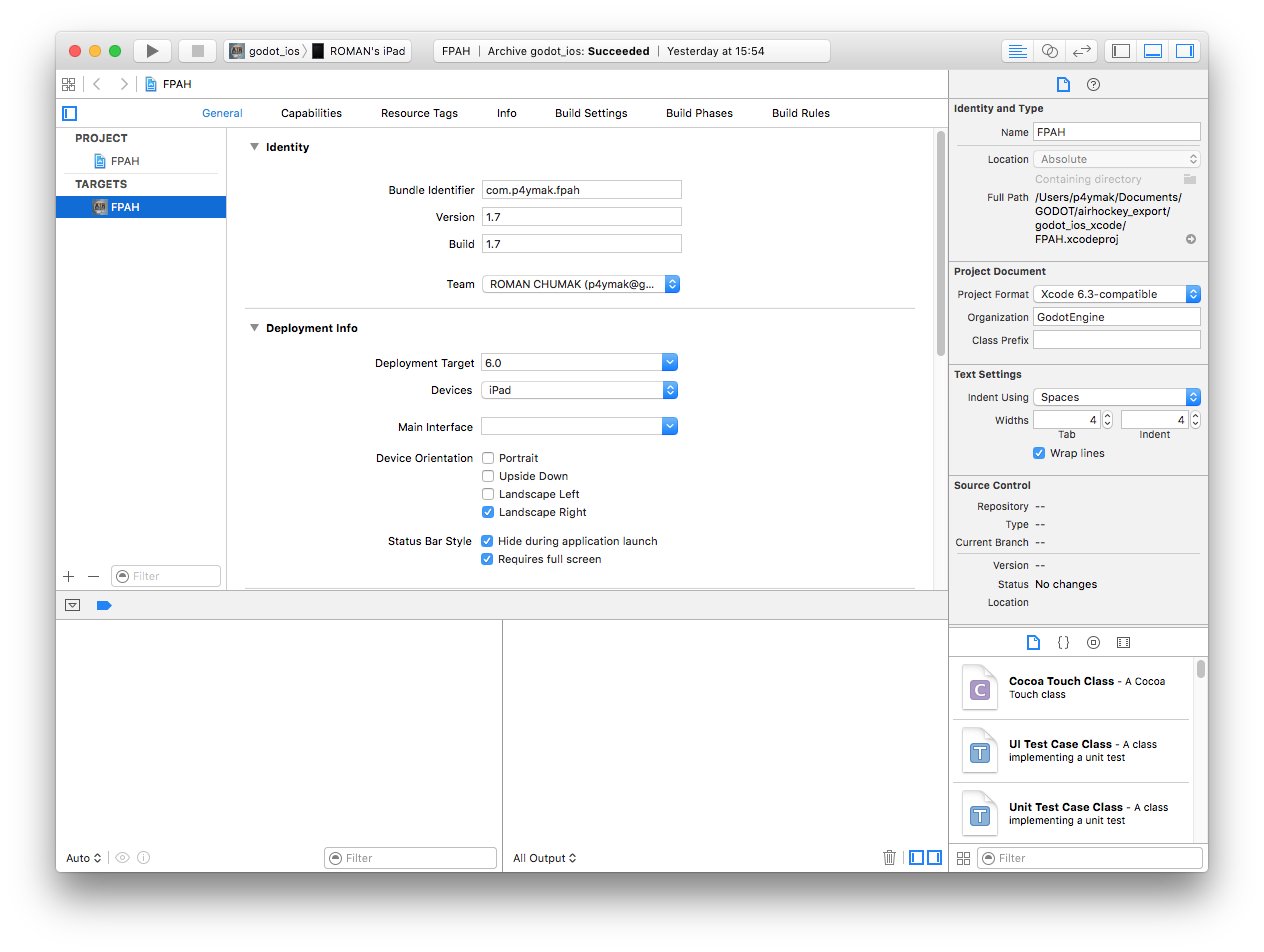This screenshot has width=1264, height=952.
Task: Show the assistant editor
Action: click(x=1049, y=51)
